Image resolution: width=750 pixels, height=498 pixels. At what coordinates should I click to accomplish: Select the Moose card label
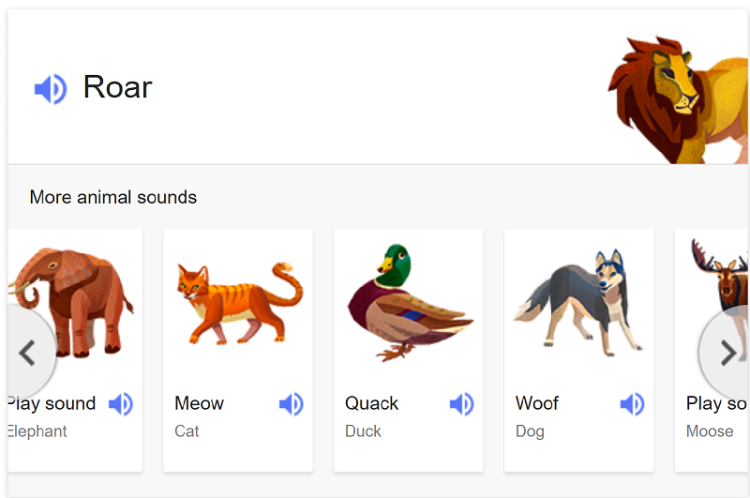point(710,431)
